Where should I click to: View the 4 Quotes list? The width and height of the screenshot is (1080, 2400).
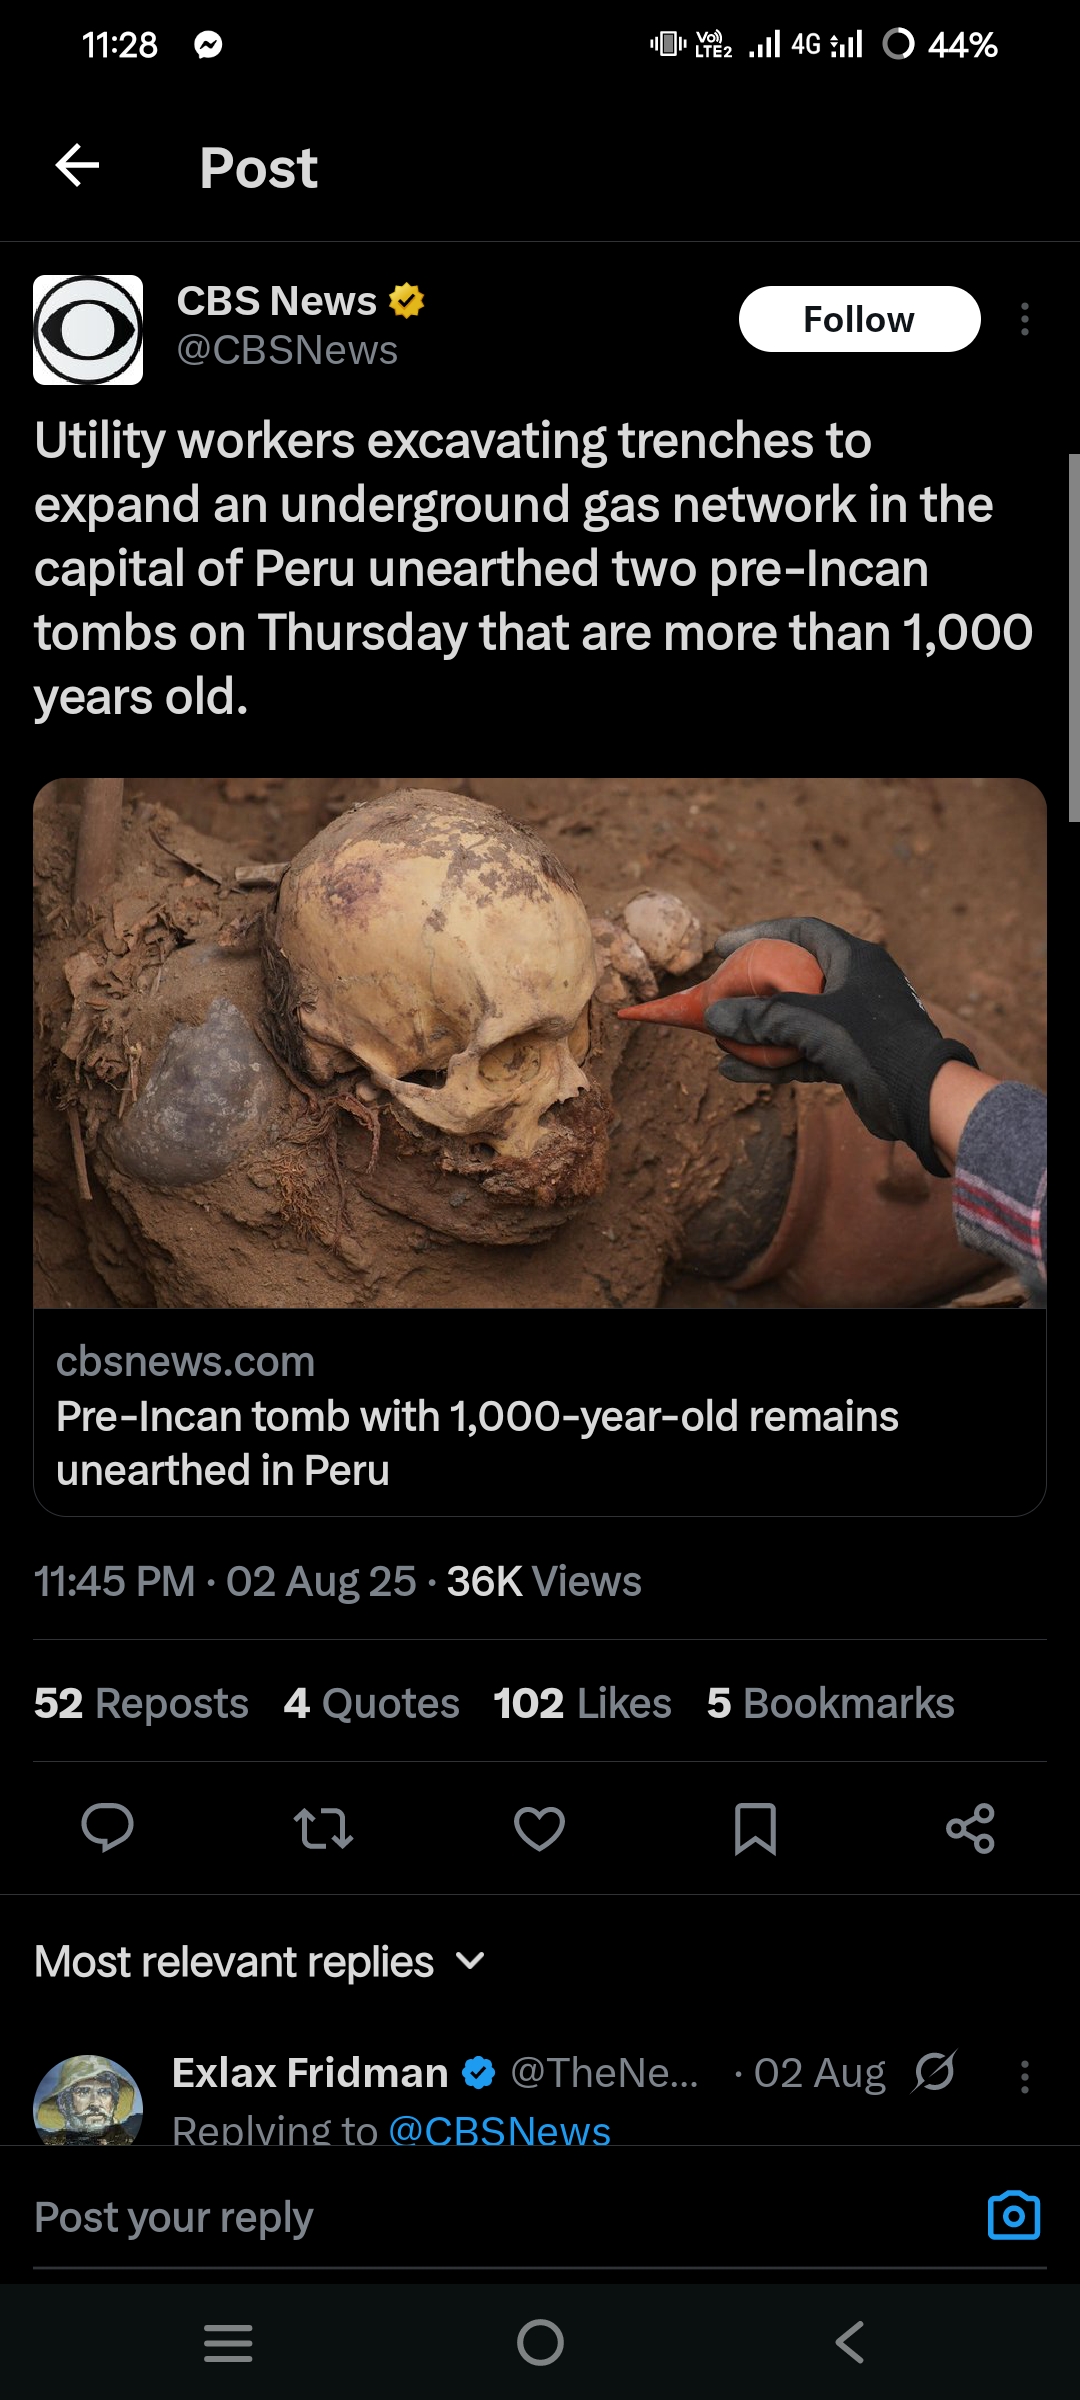(x=371, y=1703)
